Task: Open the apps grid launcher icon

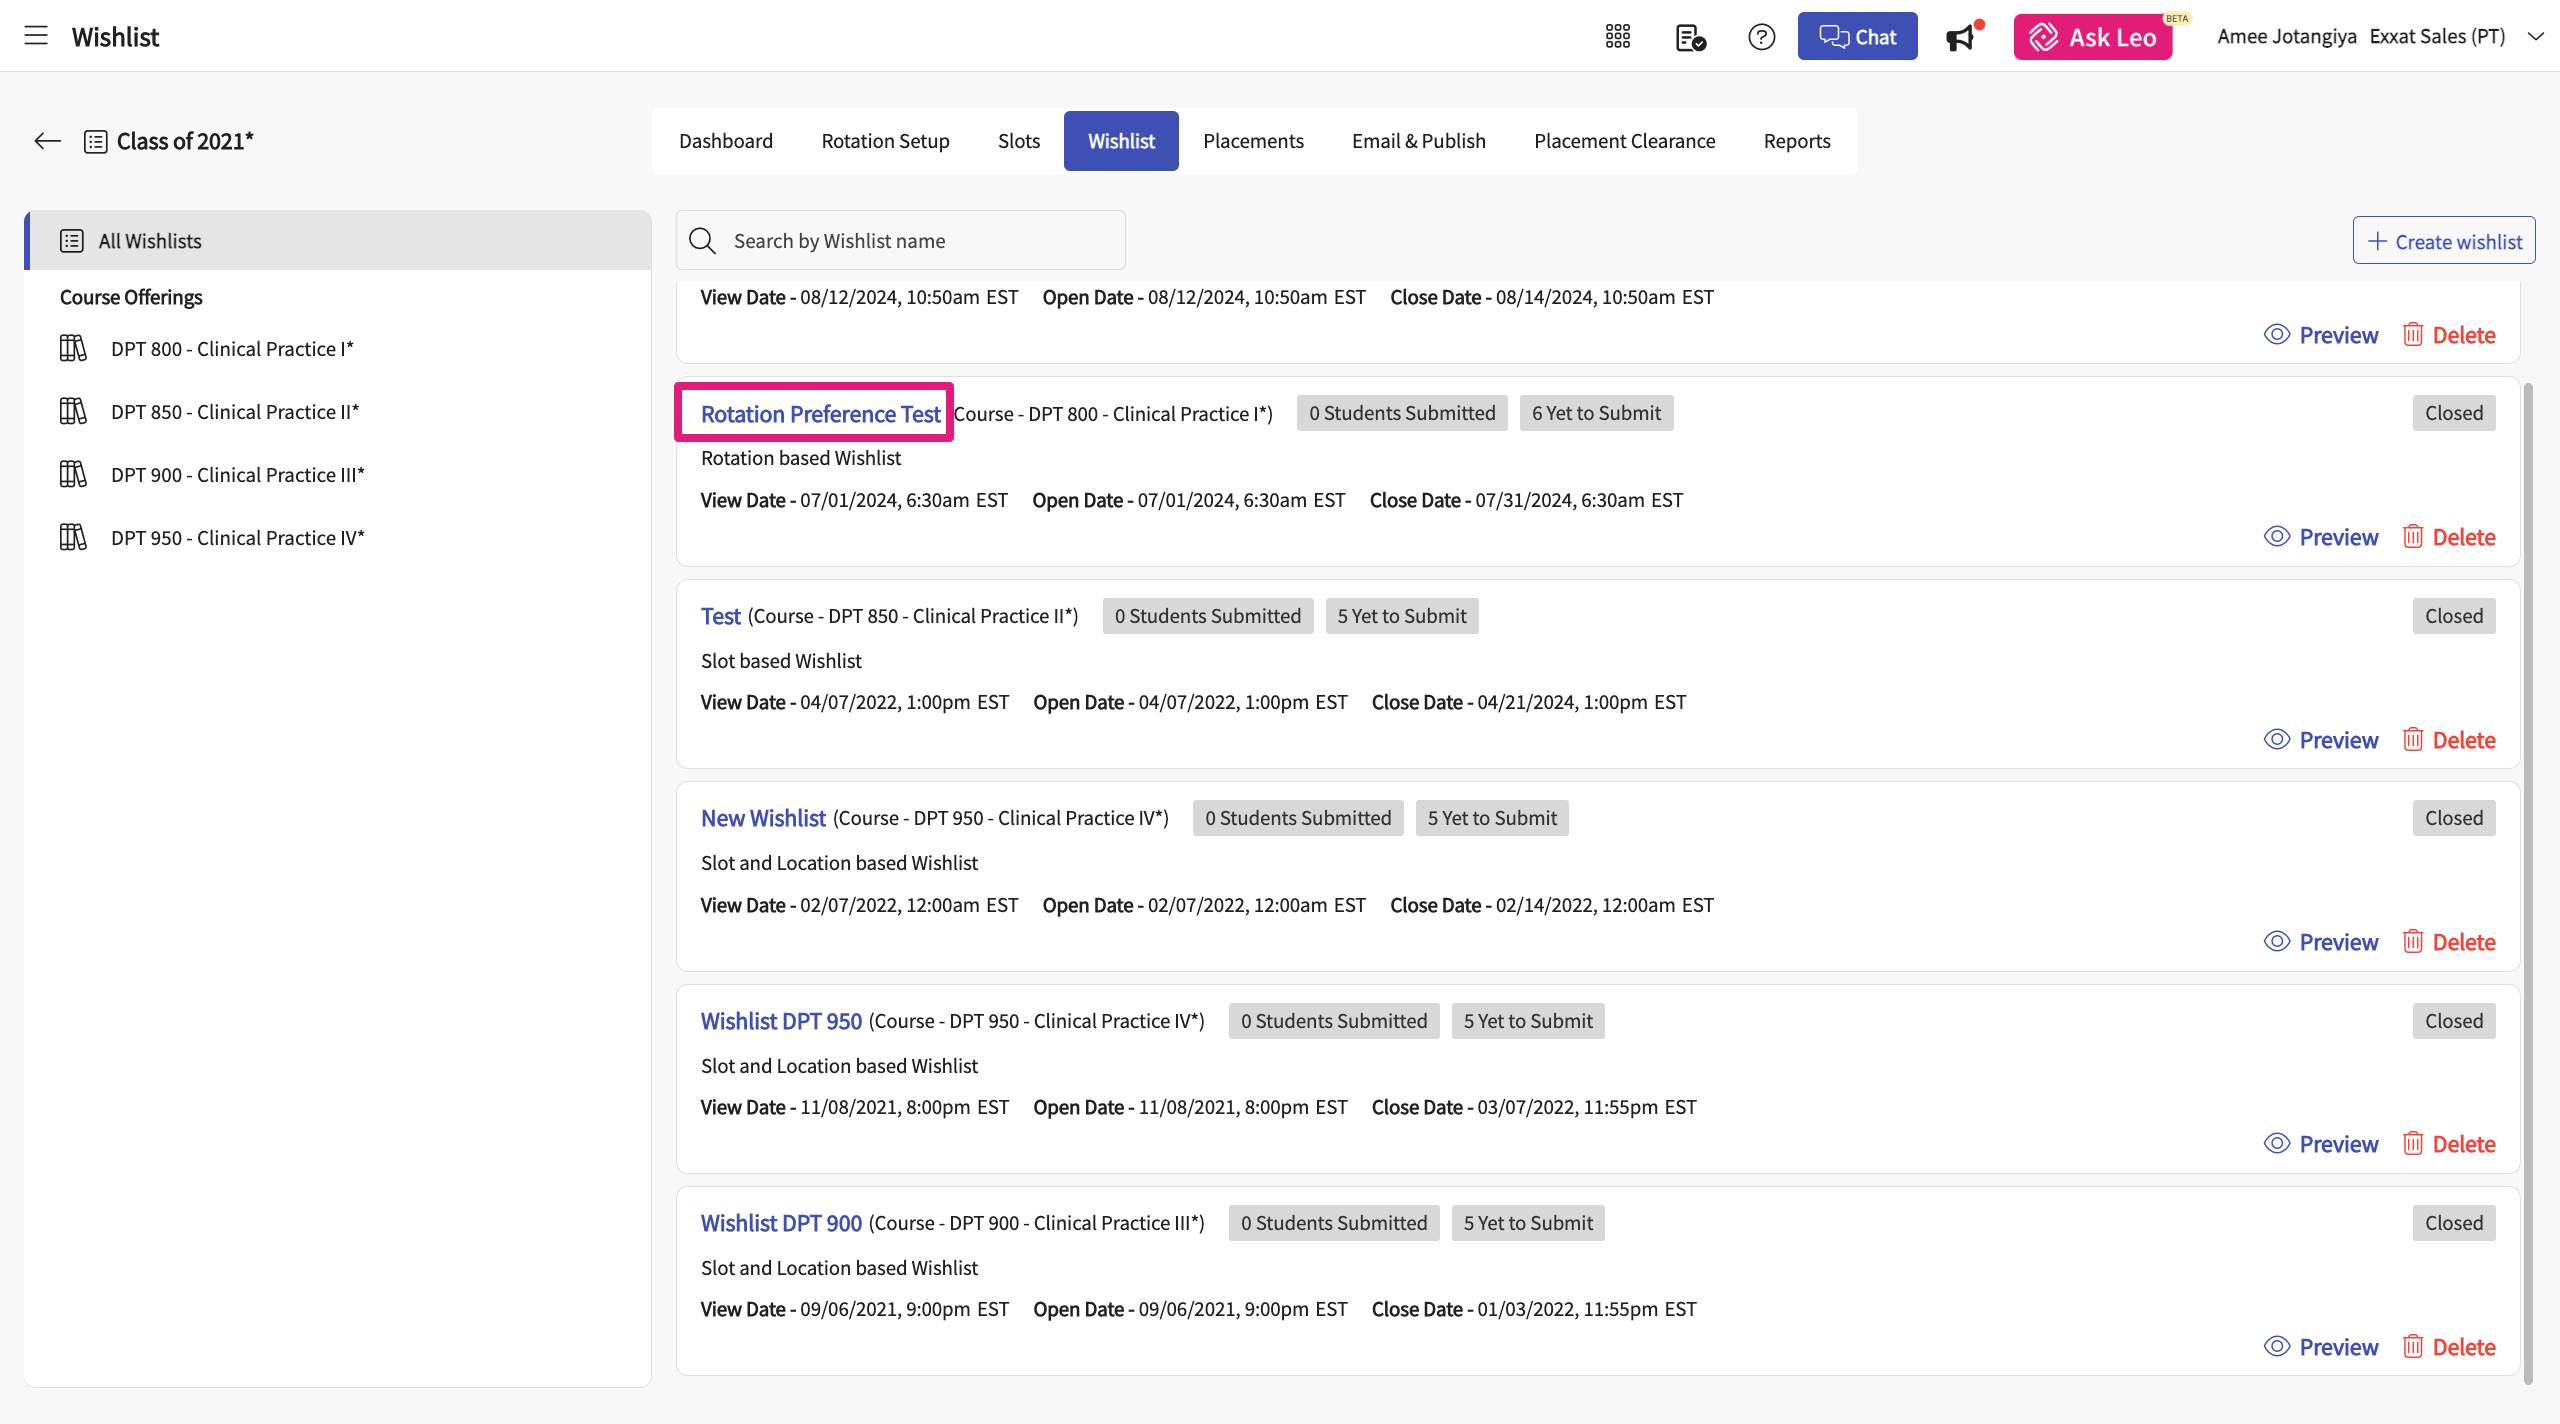Action: tap(1617, 37)
